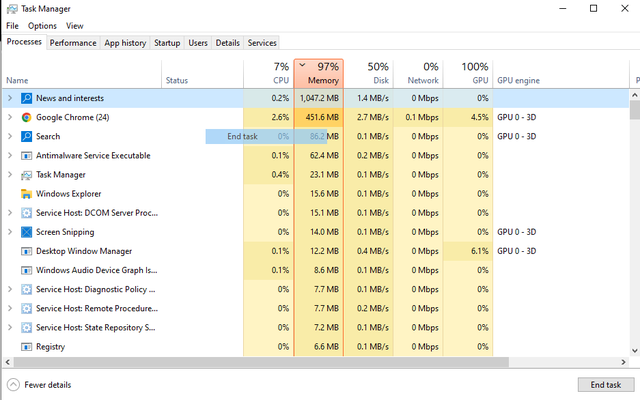Image resolution: width=640 pixels, height=400 pixels.
Task: Sort processes by the Network column
Action: click(418, 74)
